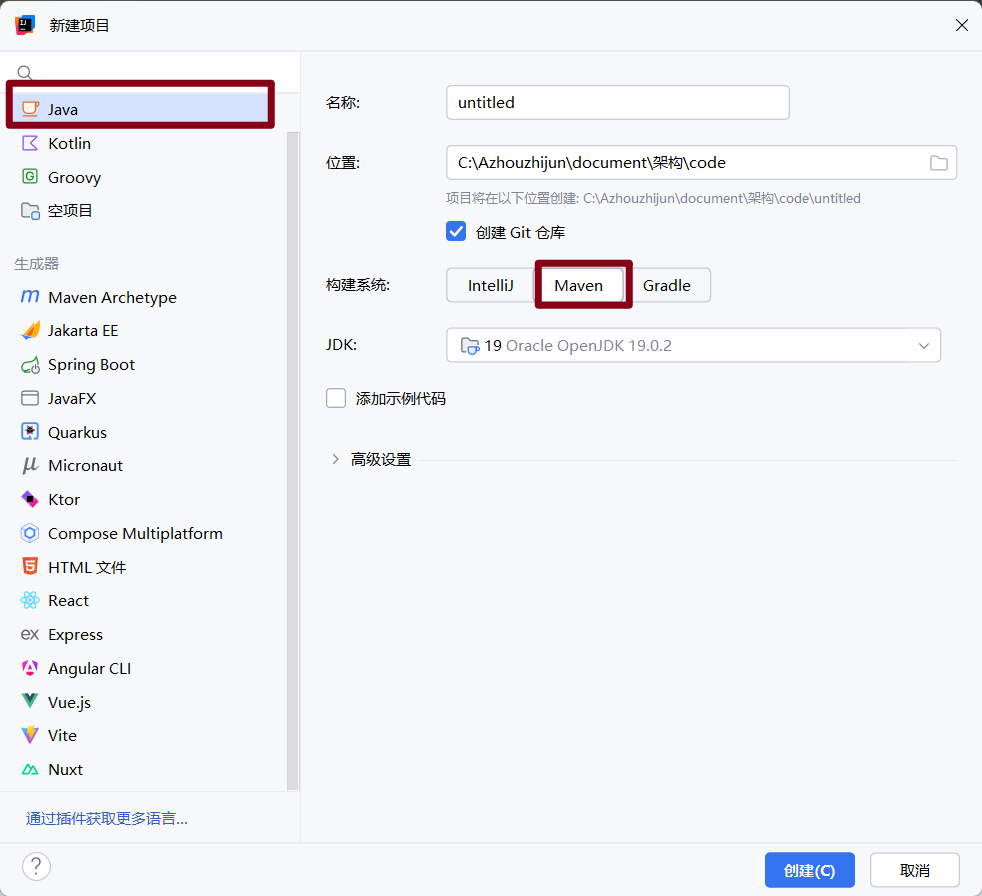982x896 pixels.
Task: Choose the Micronaut mu icon
Action: point(30,465)
